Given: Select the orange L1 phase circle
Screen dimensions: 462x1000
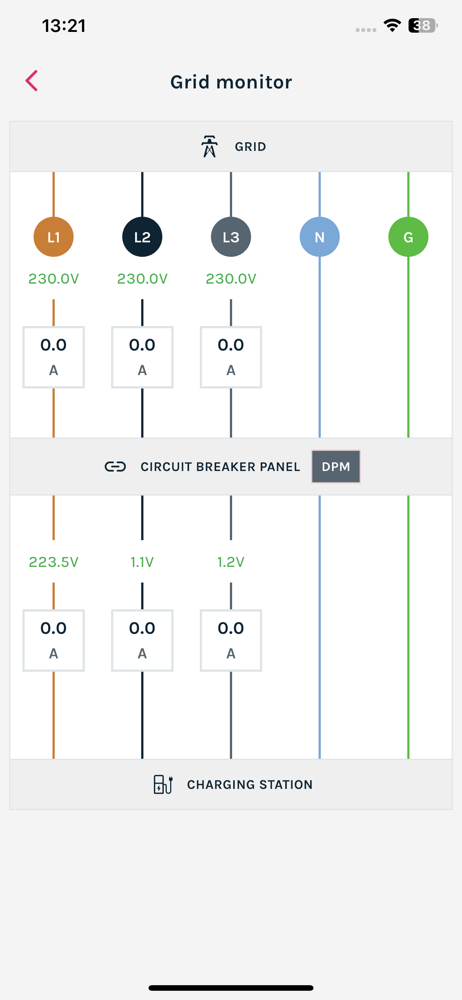Looking at the screenshot, I should tap(54, 237).
